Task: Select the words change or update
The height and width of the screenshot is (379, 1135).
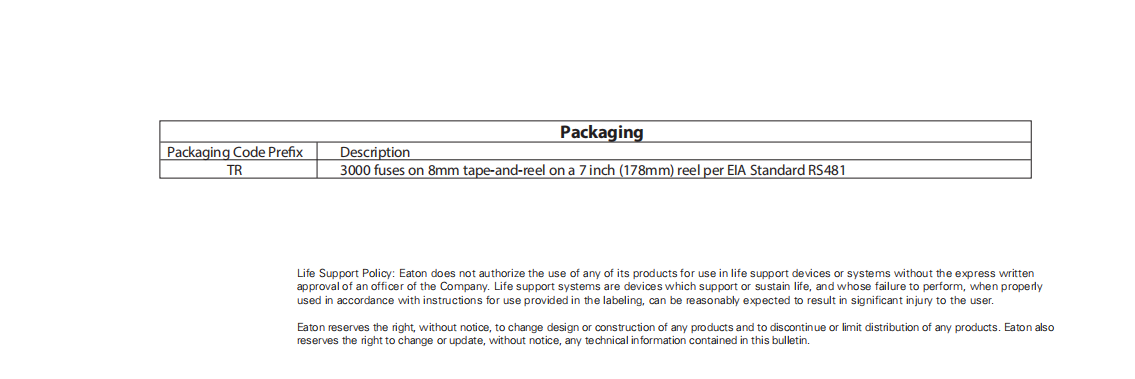Action: pos(440,341)
